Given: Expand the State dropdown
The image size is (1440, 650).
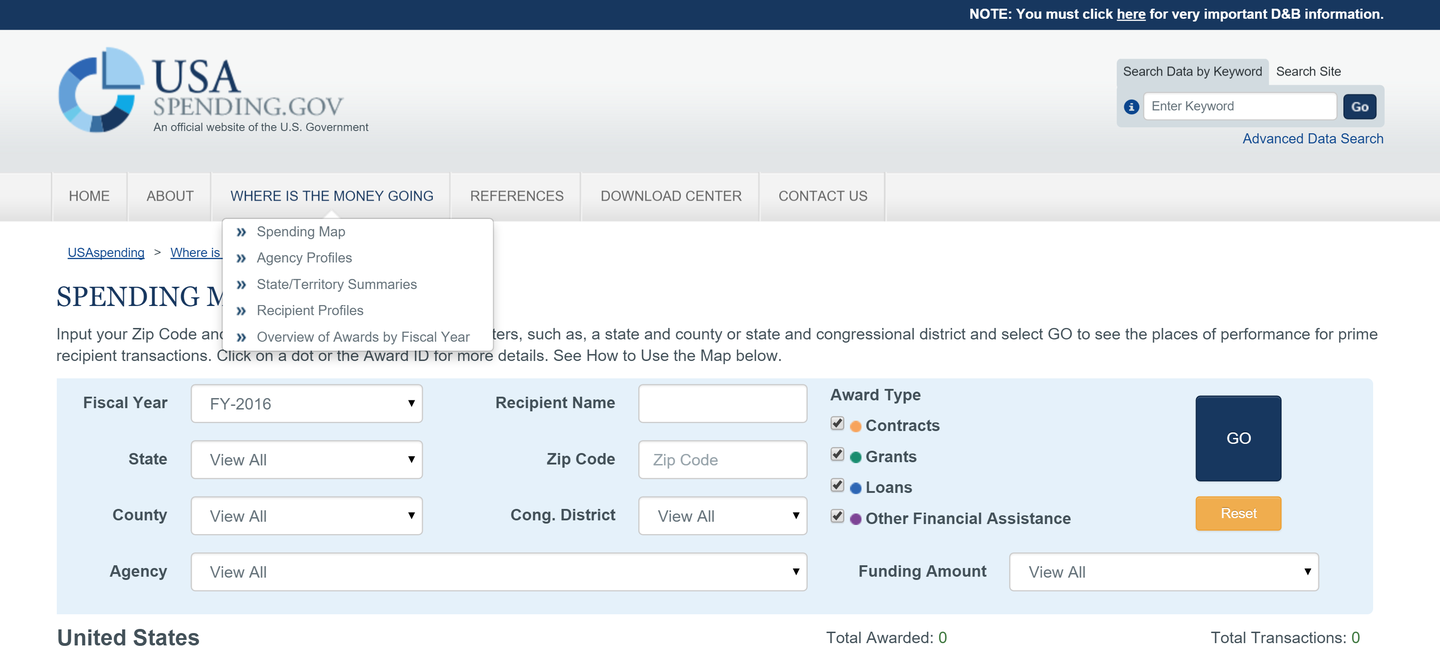Looking at the screenshot, I should pos(306,460).
